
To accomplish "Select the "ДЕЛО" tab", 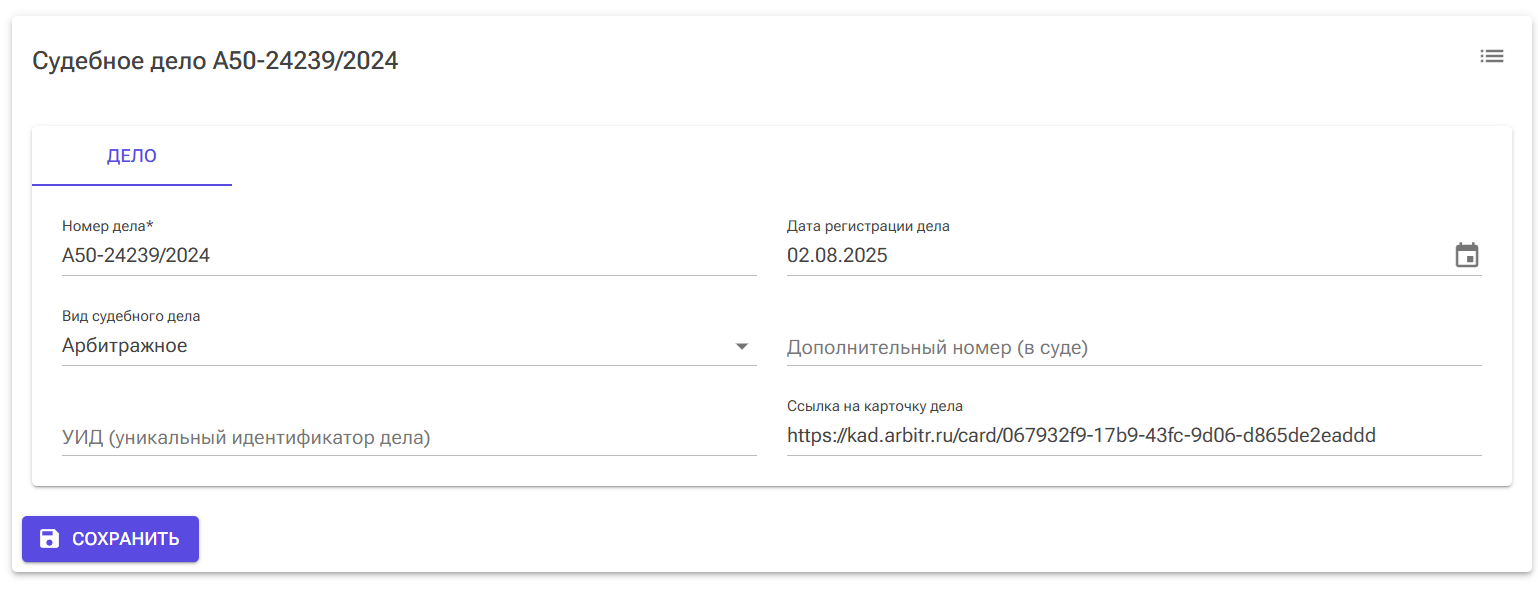I will (x=132, y=156).
